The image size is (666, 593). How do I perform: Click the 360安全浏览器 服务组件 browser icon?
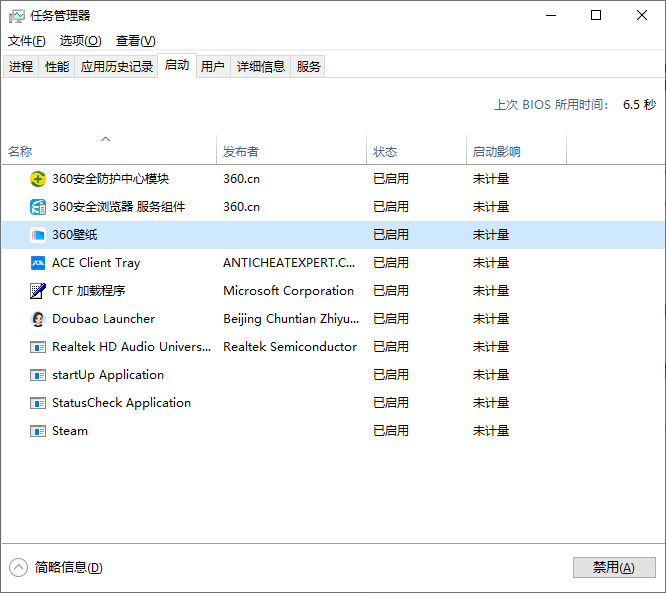click(38, 207)
